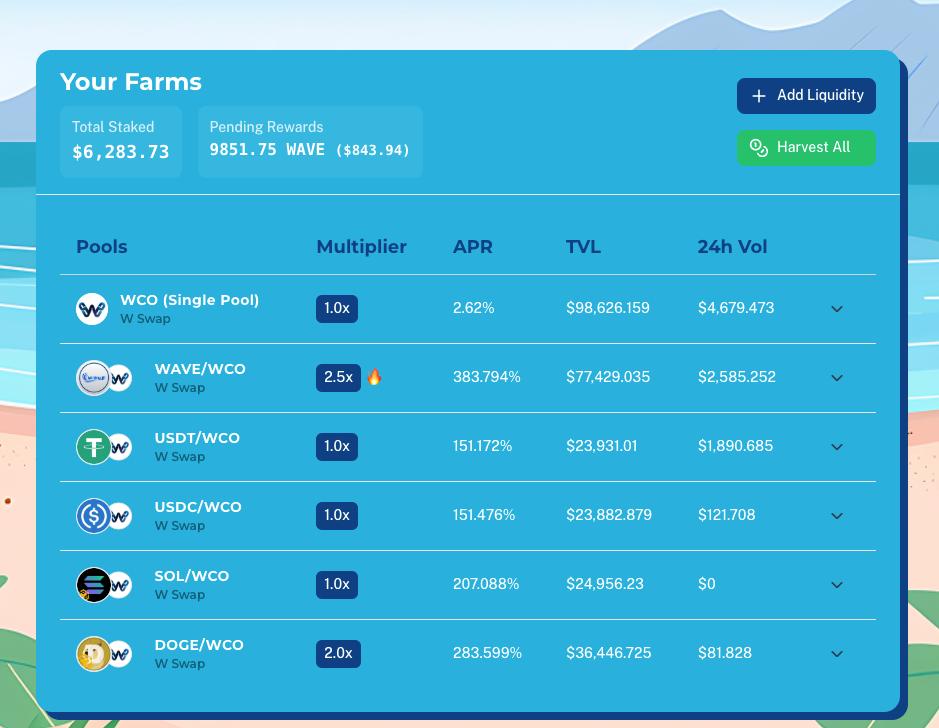Sort by the APR column header
Screen dimensions: 939x728
[x=472, y=247]
